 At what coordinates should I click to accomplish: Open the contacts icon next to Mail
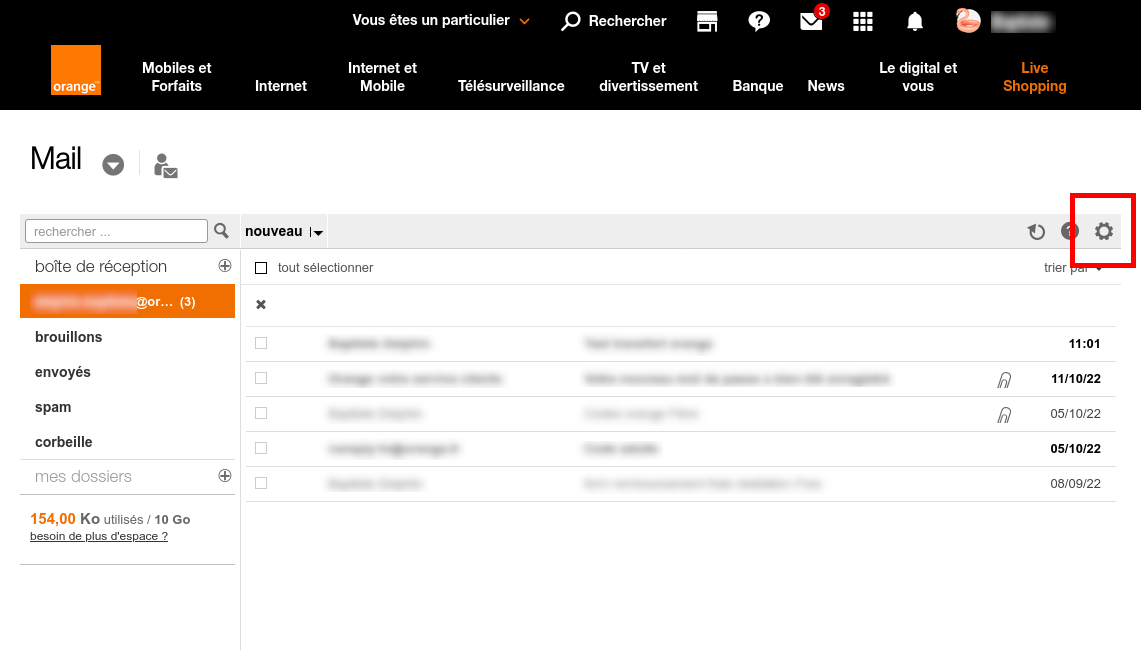point(166,165)
